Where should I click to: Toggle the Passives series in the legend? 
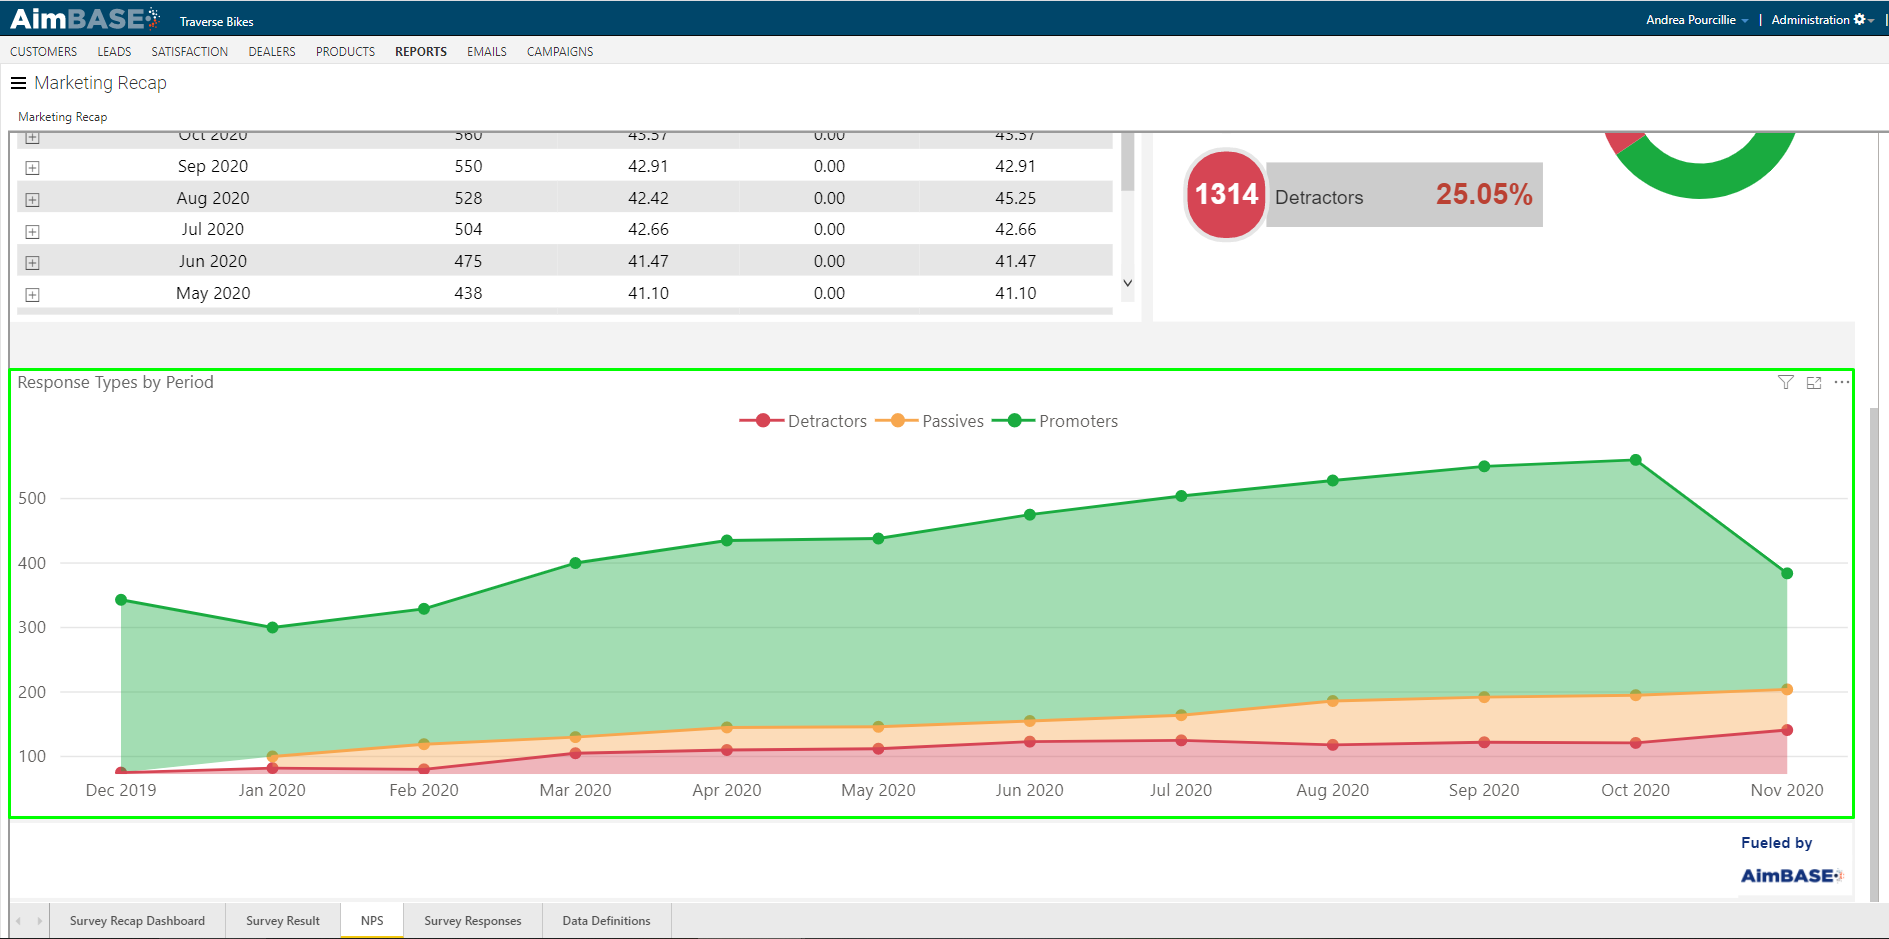point(952,420)
